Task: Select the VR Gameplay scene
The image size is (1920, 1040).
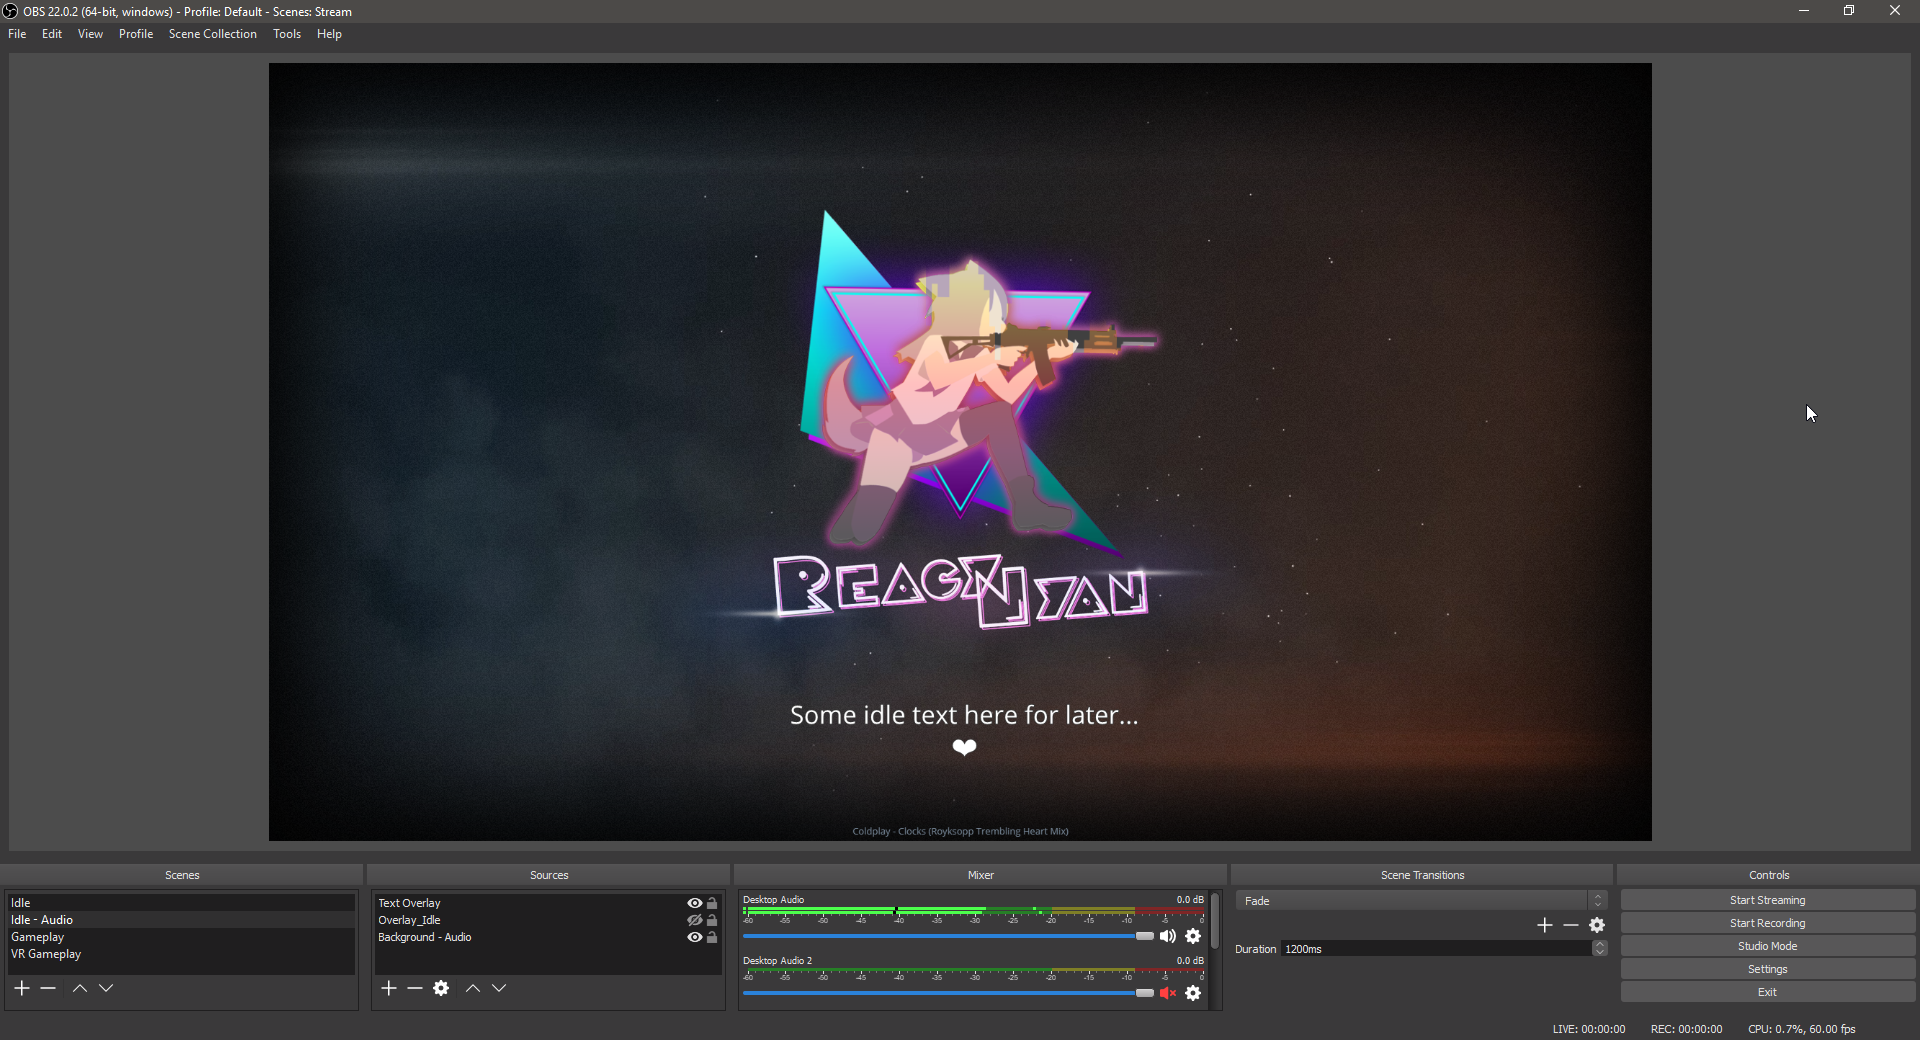Action: click(181, 954)
